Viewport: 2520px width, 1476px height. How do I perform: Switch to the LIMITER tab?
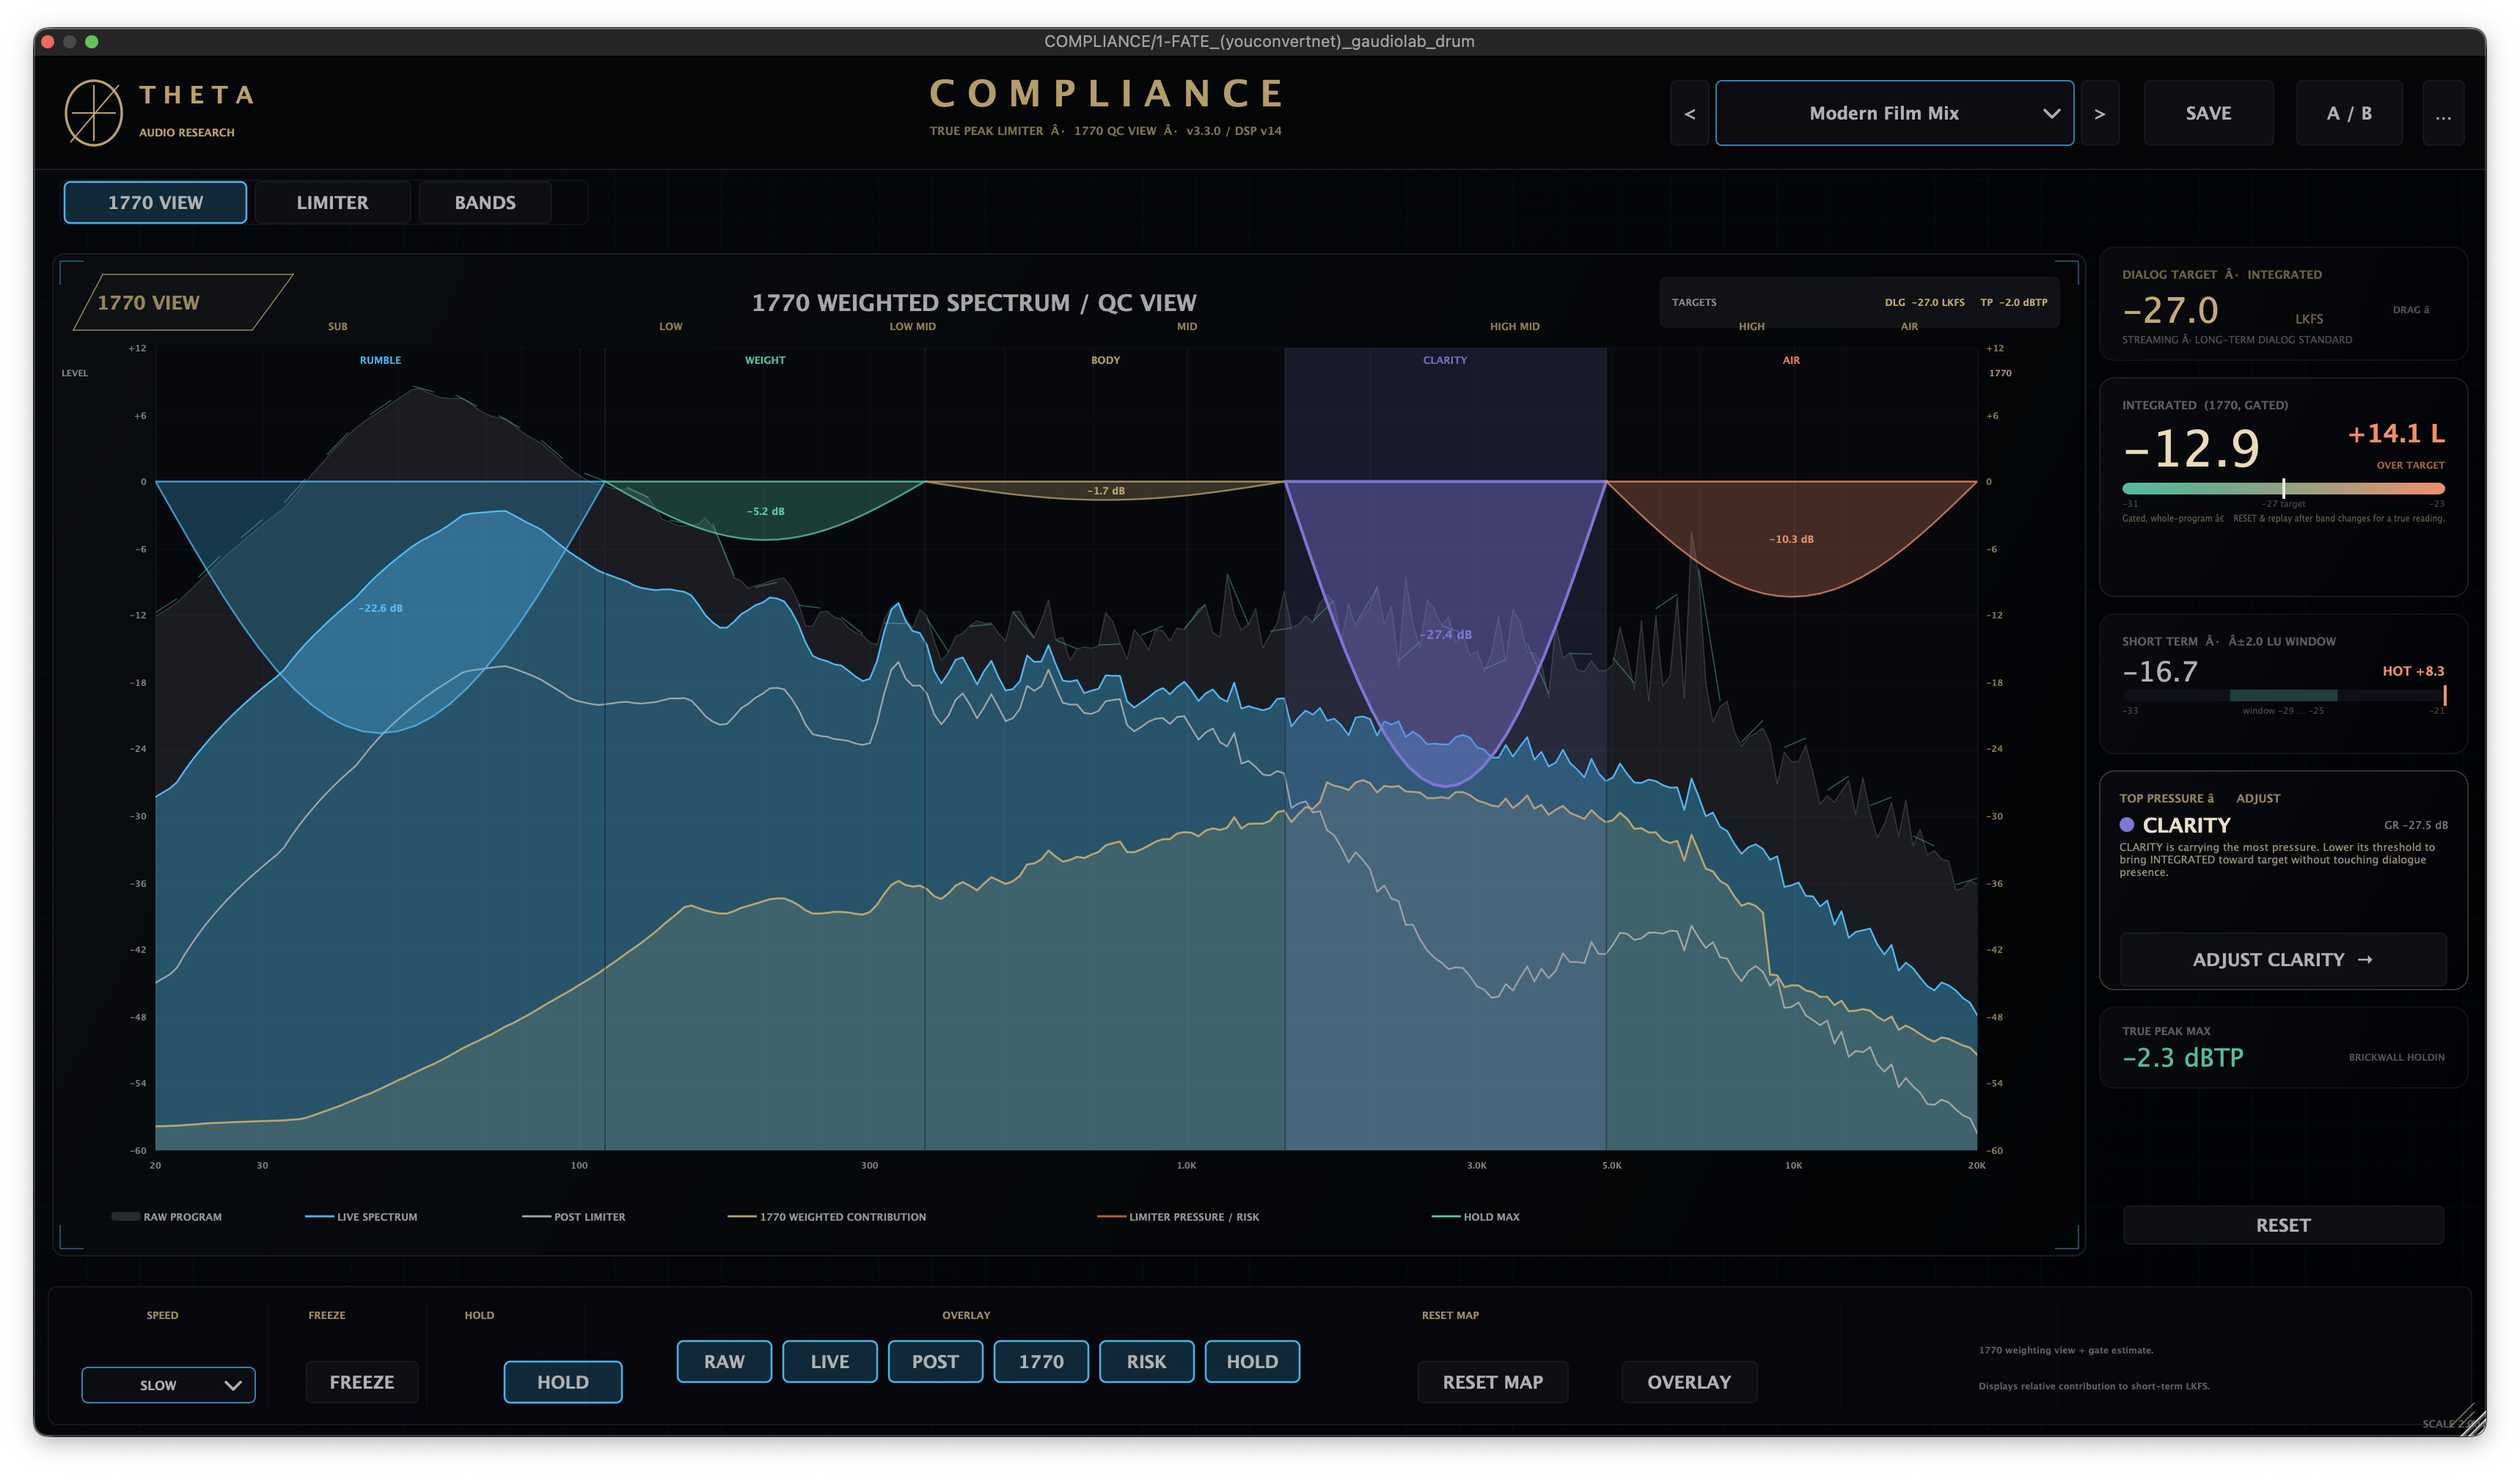click(x=332, y=202)
